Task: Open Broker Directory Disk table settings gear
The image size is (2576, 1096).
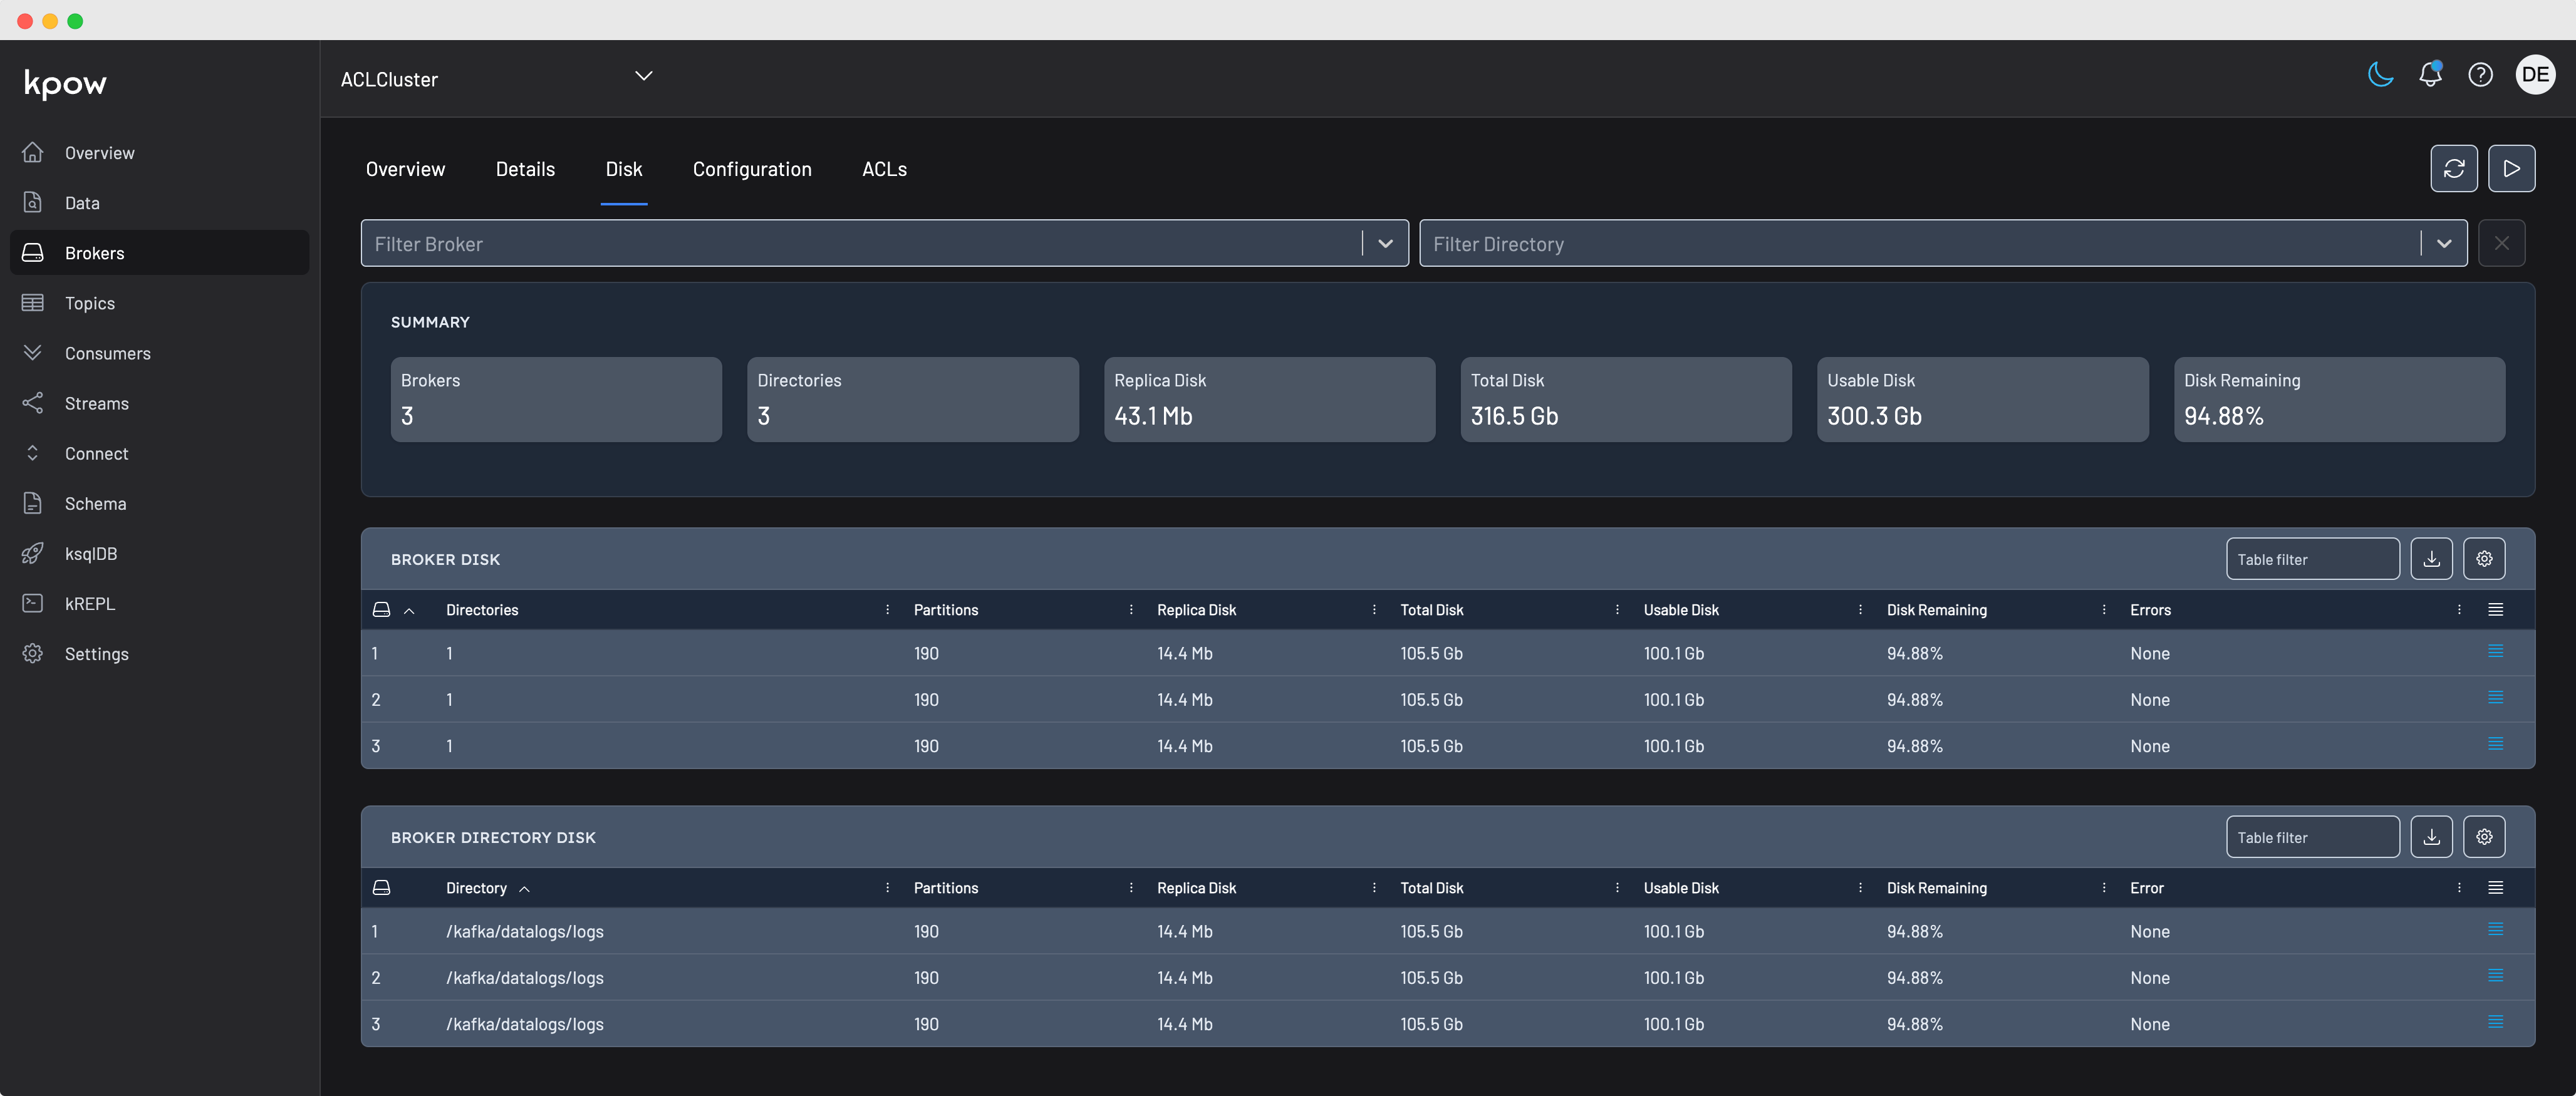Action: pyautogui.click(x=2484, y=837)
